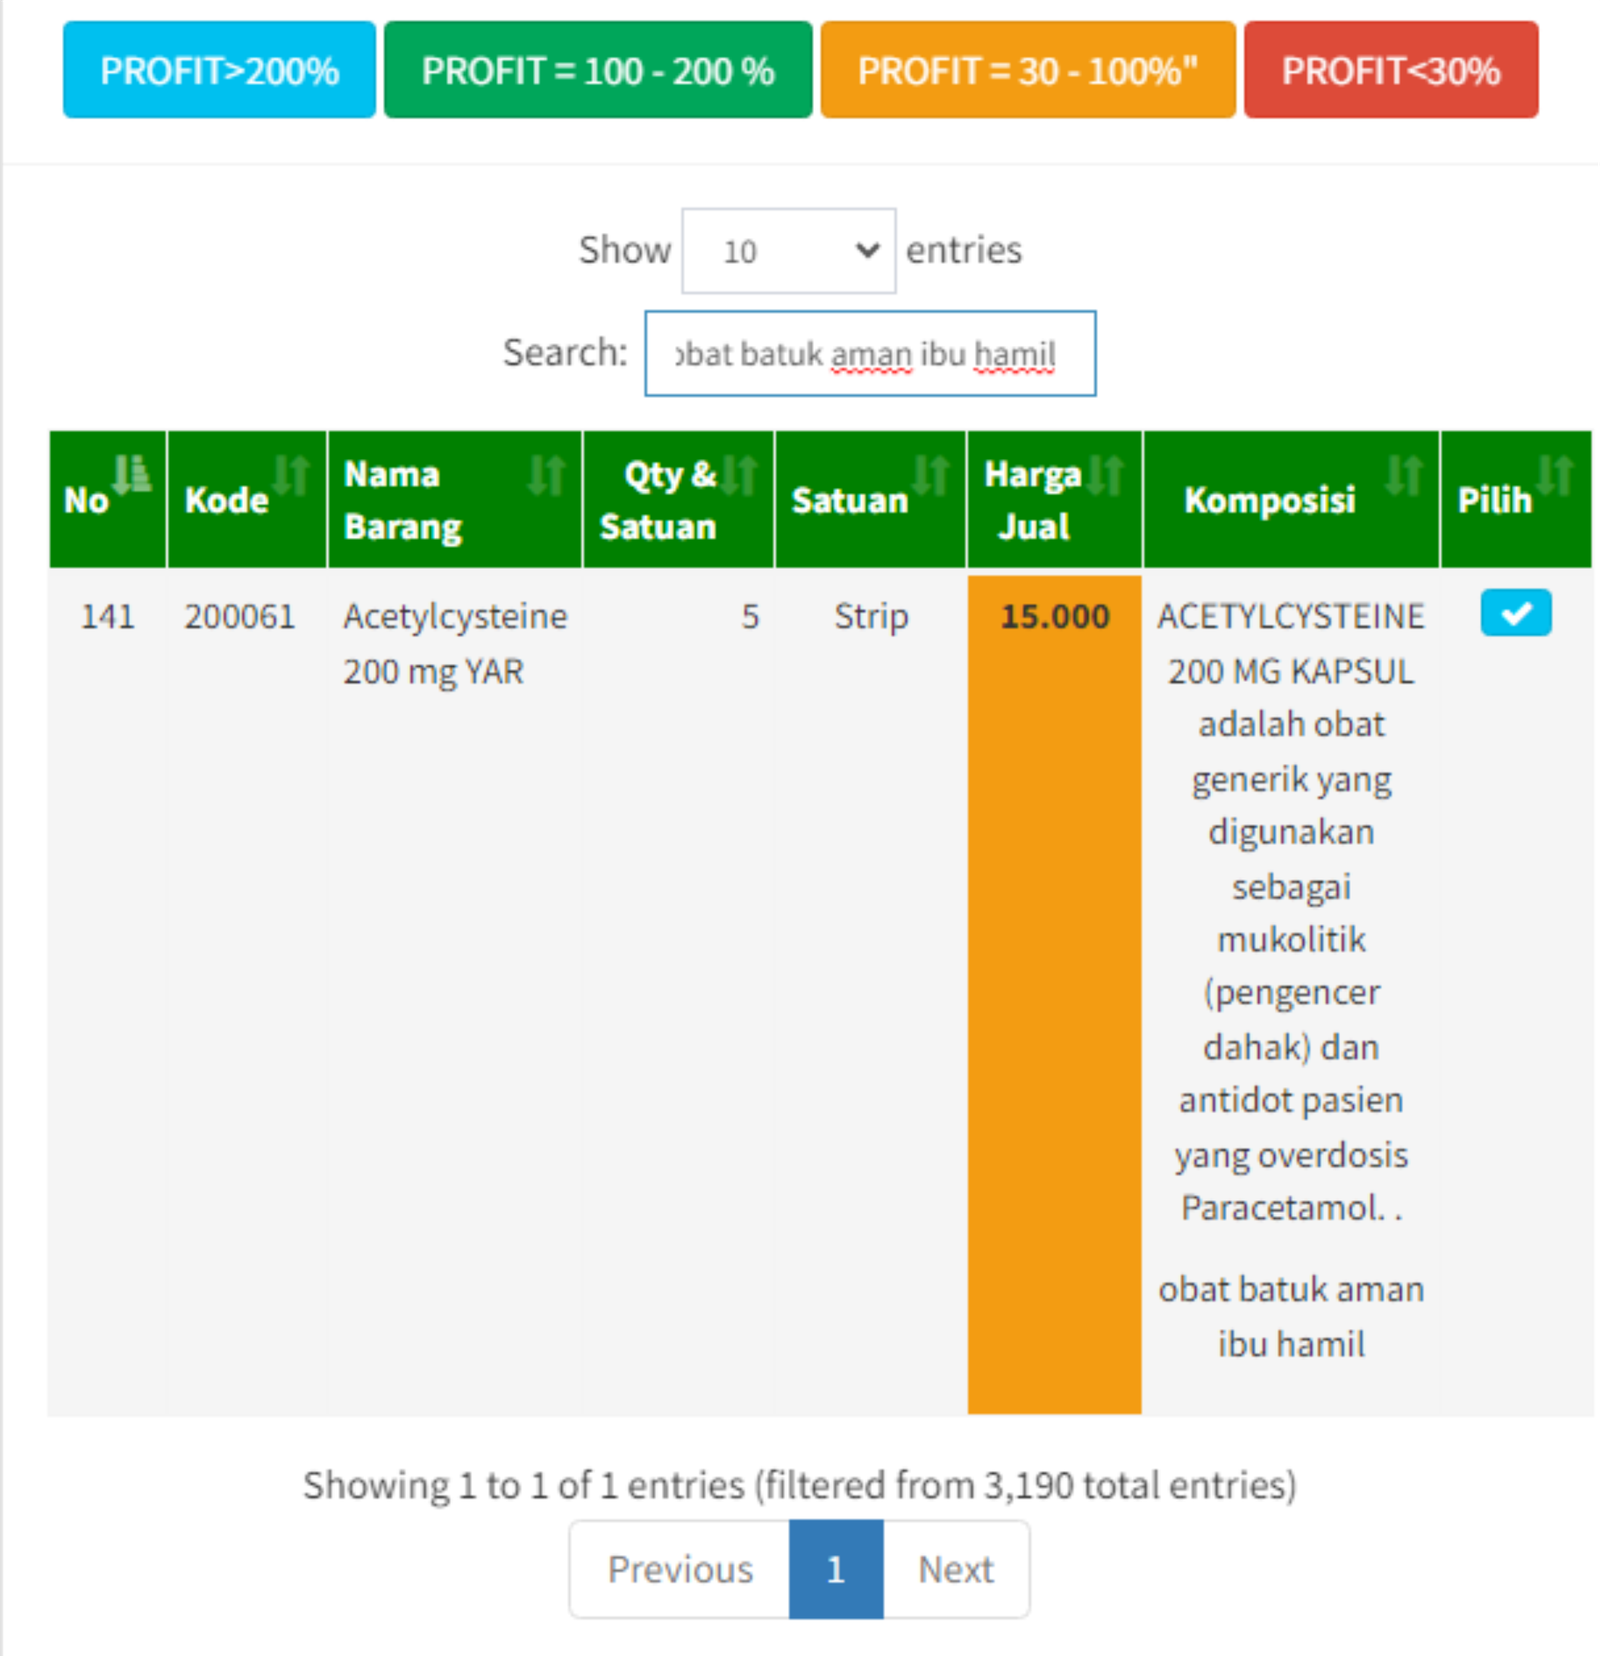Click the row number 141

click(x=108, y=616)
